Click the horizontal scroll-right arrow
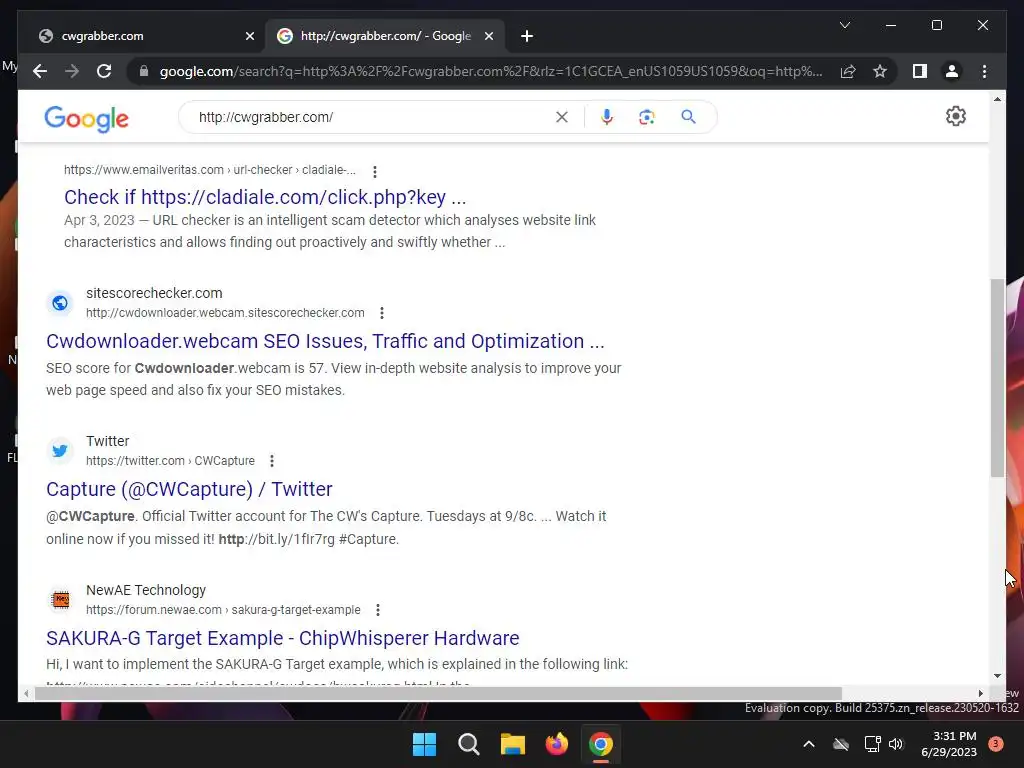The width and height of the screenshot is (1024, 768). 980,694
